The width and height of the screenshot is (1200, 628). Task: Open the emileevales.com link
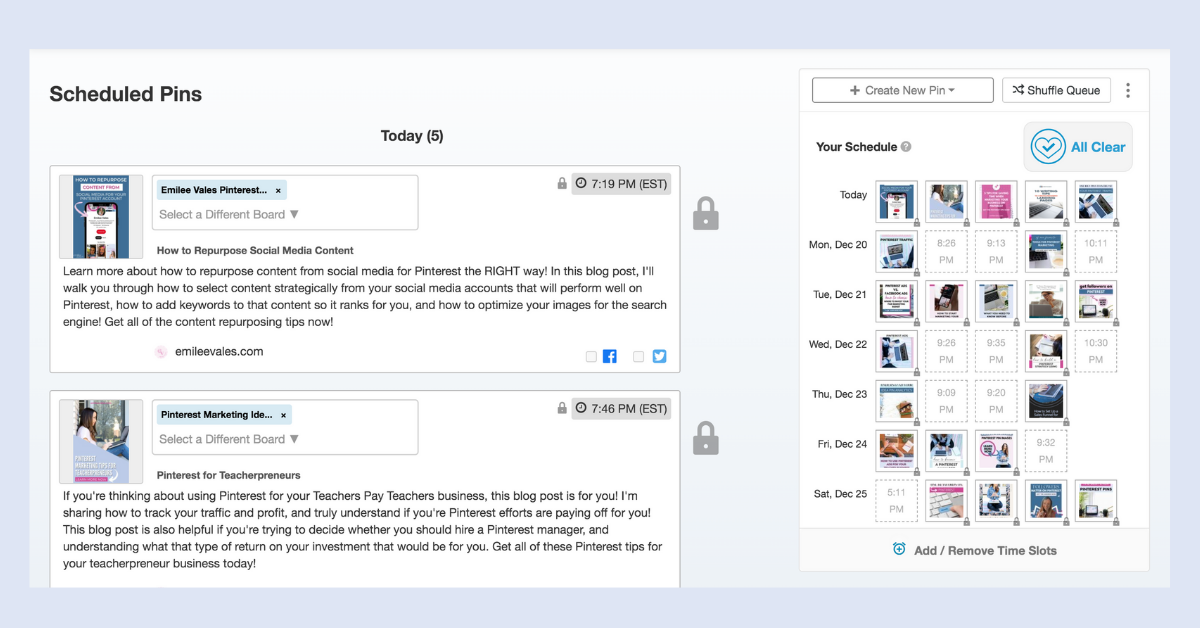pos(217,352)
